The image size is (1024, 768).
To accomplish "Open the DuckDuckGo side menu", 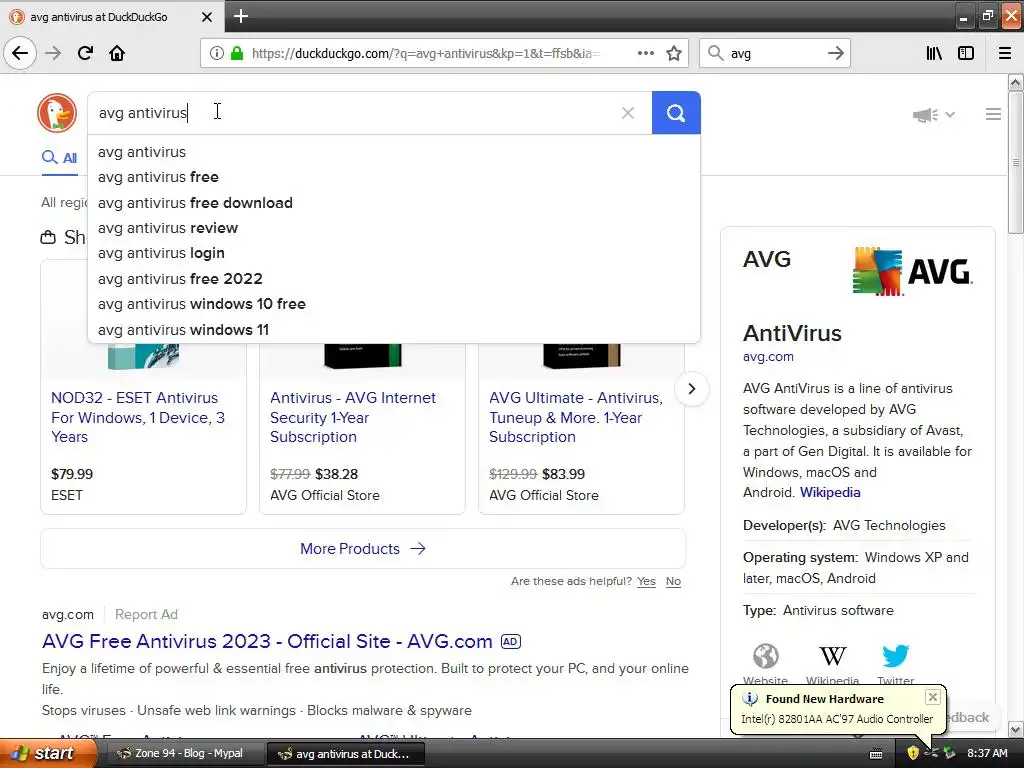I will [993, 114].
